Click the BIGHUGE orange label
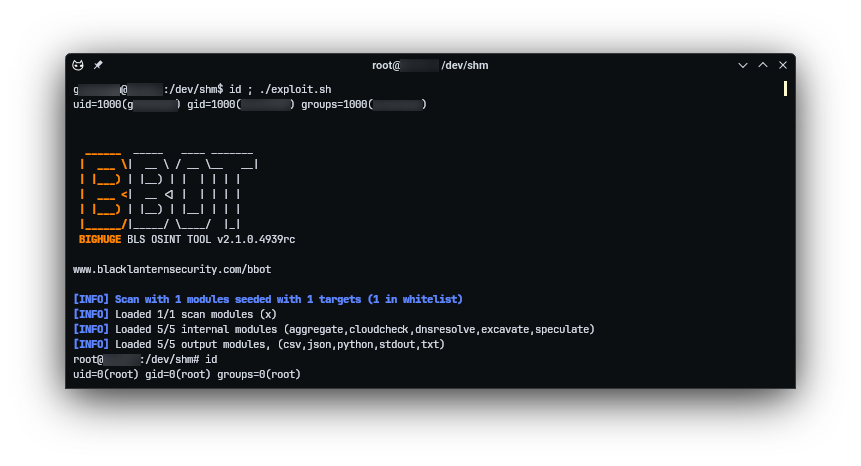The width and height of the screenshot is (861, 466). coord(100,240)
